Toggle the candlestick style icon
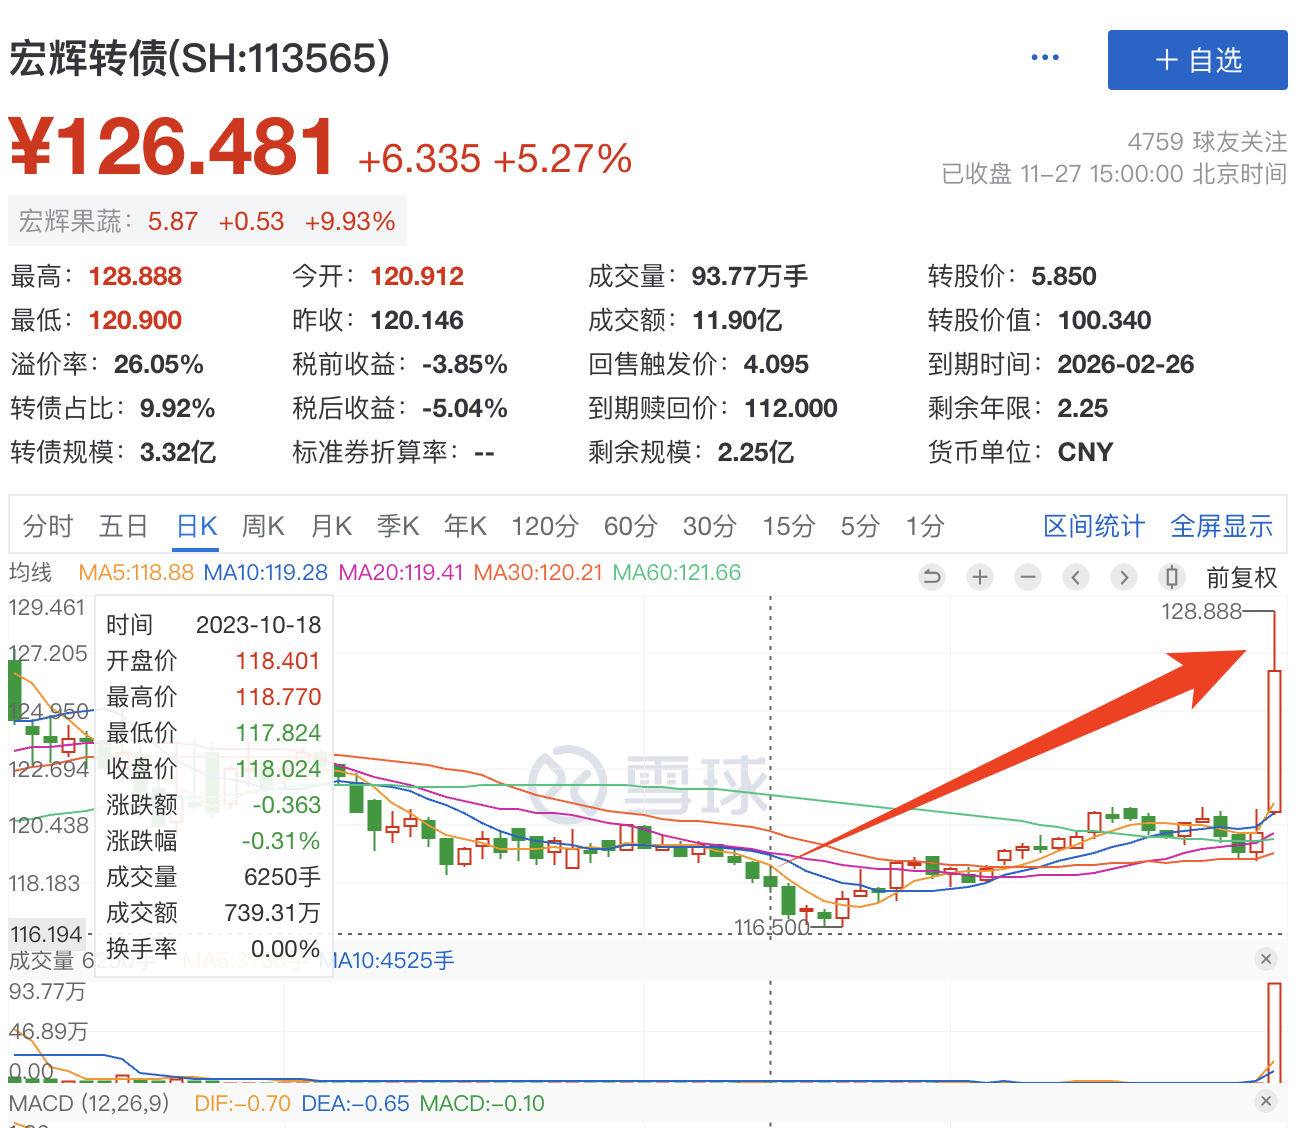This screenshot has width=1300, height=1128. (1172, 577)
